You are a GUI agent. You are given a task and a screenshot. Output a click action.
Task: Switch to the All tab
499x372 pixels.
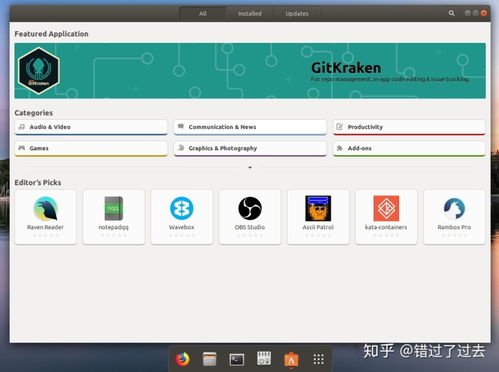tap(203, 14)
